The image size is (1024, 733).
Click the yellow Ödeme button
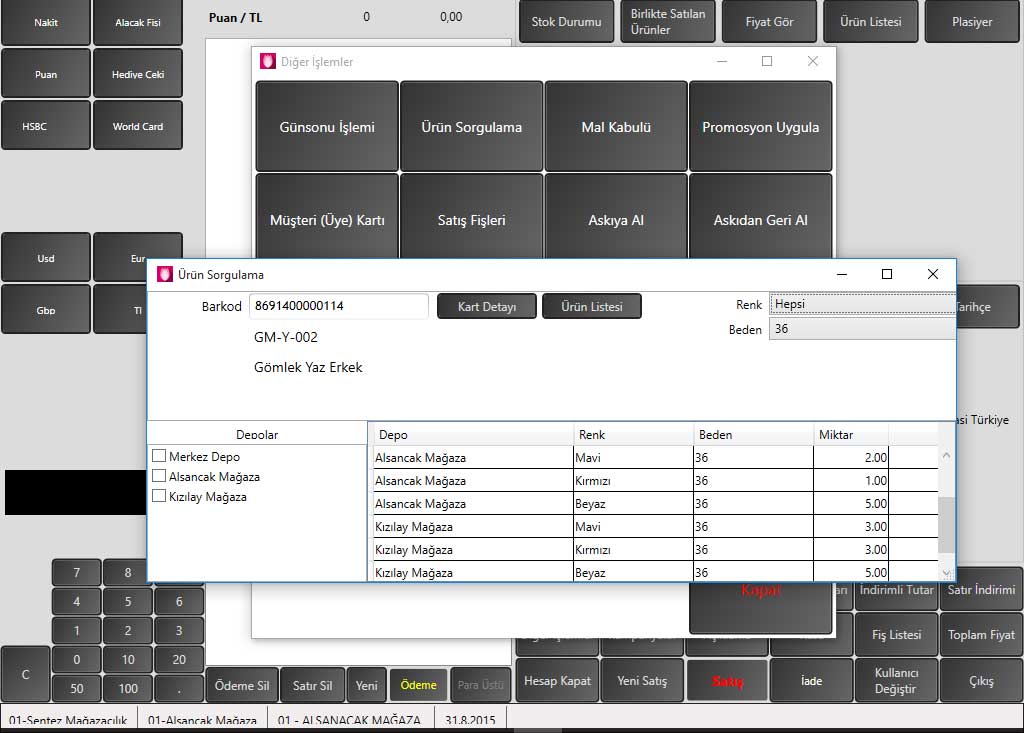(x=418, y=685)
